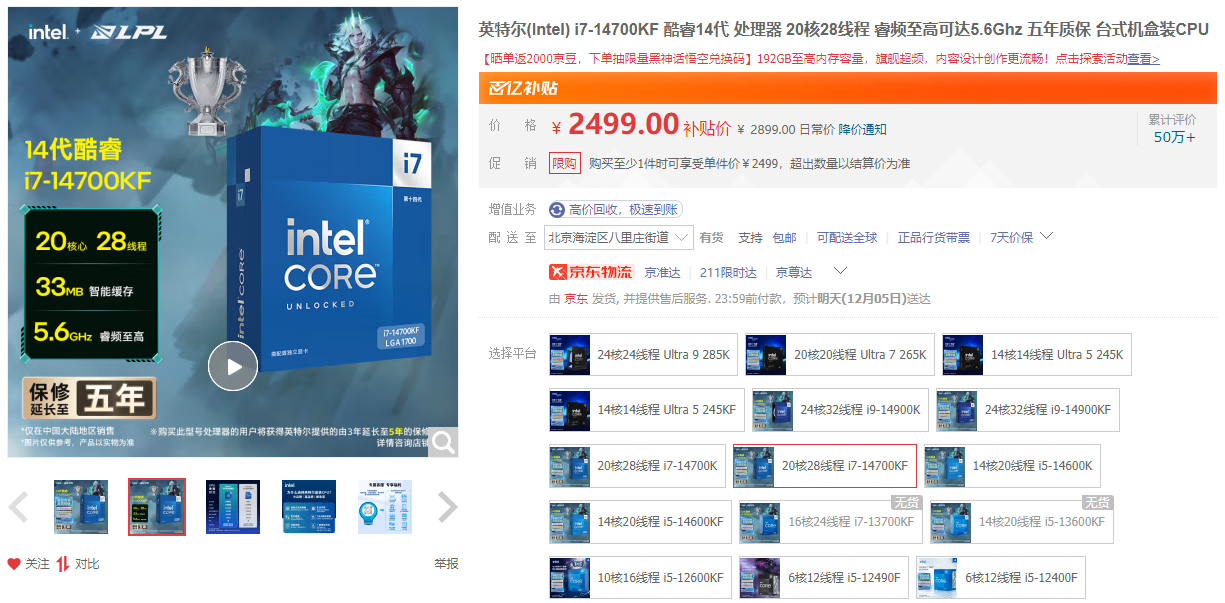Click the 可配送全球 link
Screen dimensions: 1225x603
[847, 237]
